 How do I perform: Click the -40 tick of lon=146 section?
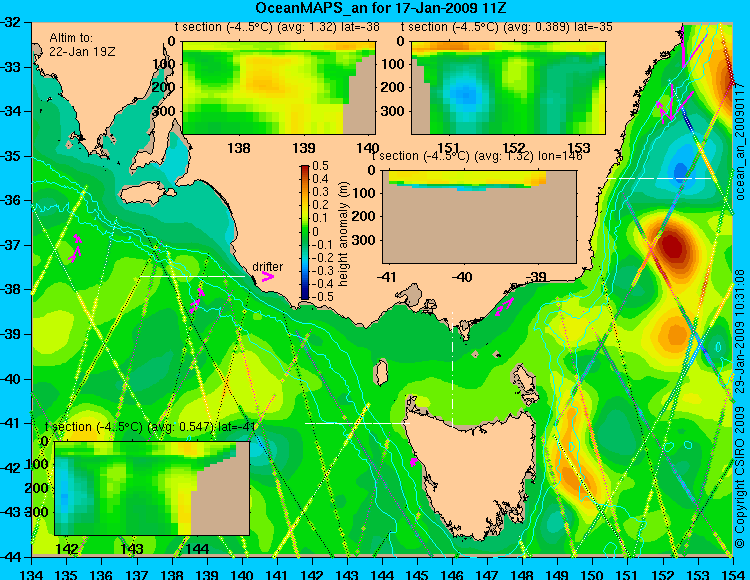coord(463,276)
